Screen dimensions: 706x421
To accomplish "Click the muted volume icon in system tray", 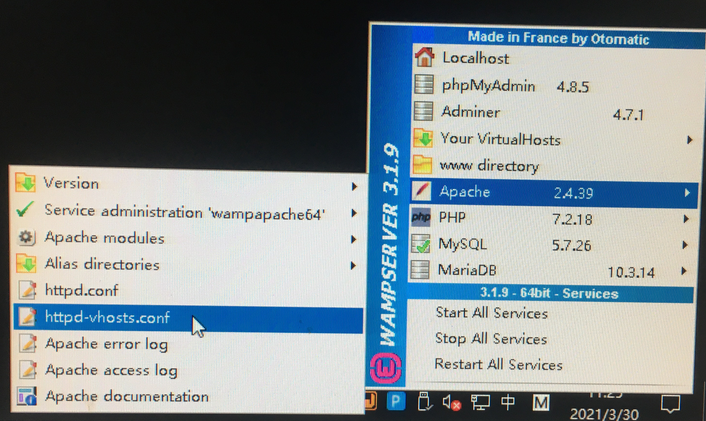I will (452, 405).
